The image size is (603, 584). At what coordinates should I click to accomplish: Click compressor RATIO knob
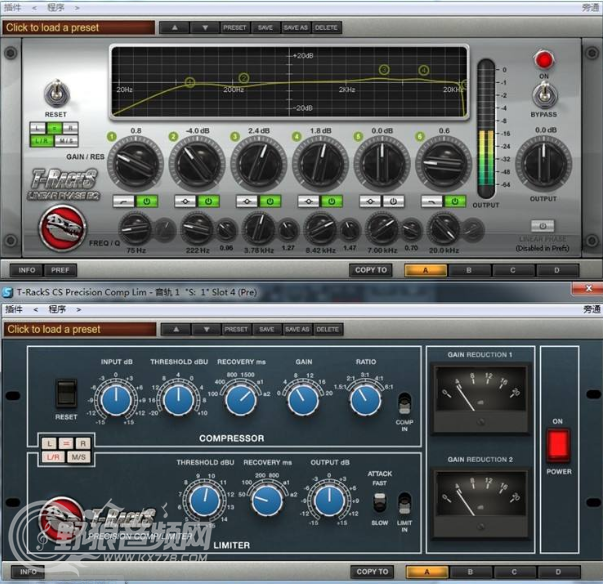point(366,401)
